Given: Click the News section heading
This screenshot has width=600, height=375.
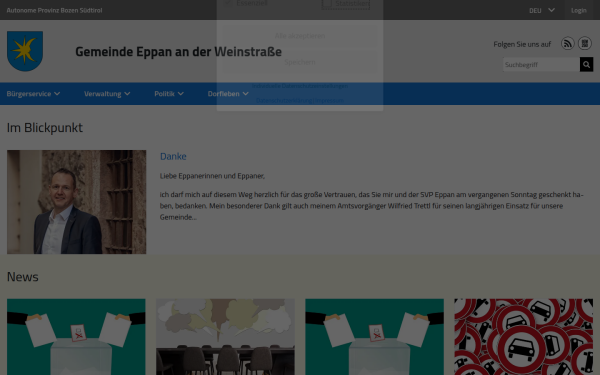Looking at the screenshot, I should (23, 277).
